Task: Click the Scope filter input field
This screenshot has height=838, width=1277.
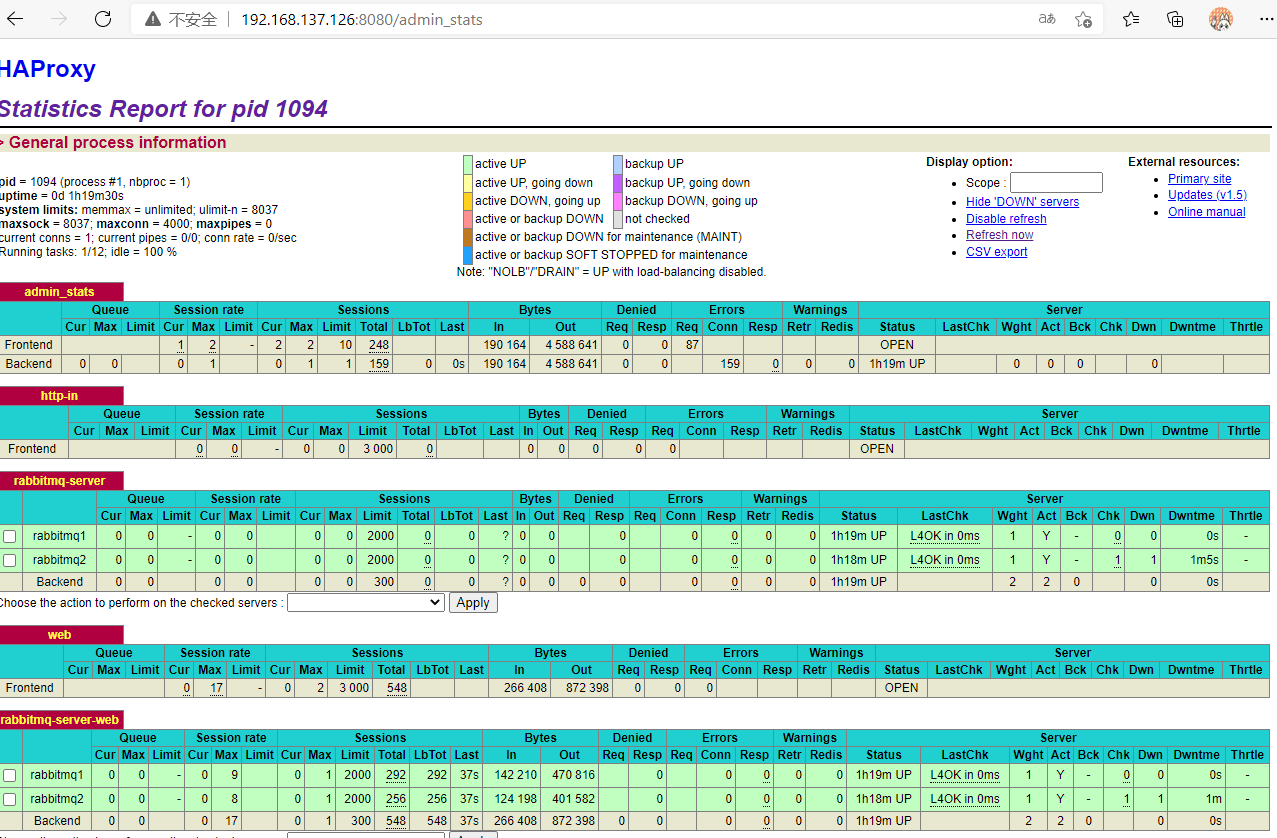Action: (1056, 182)
